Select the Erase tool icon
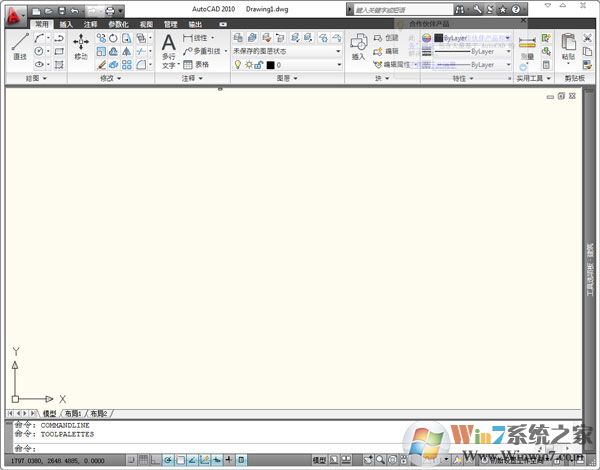The image size is (600, 470). 101,65
